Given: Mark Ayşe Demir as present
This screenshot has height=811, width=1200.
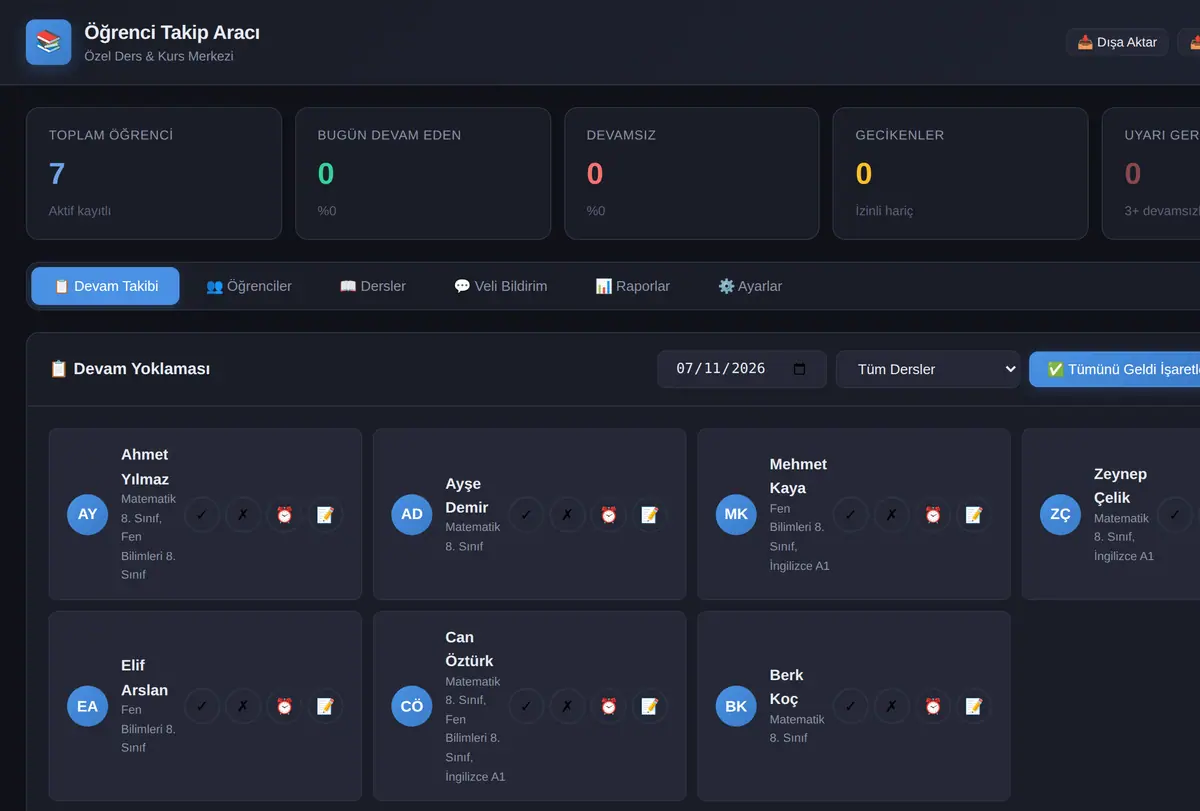Looking at the screenshot, I should click(526, 514).
